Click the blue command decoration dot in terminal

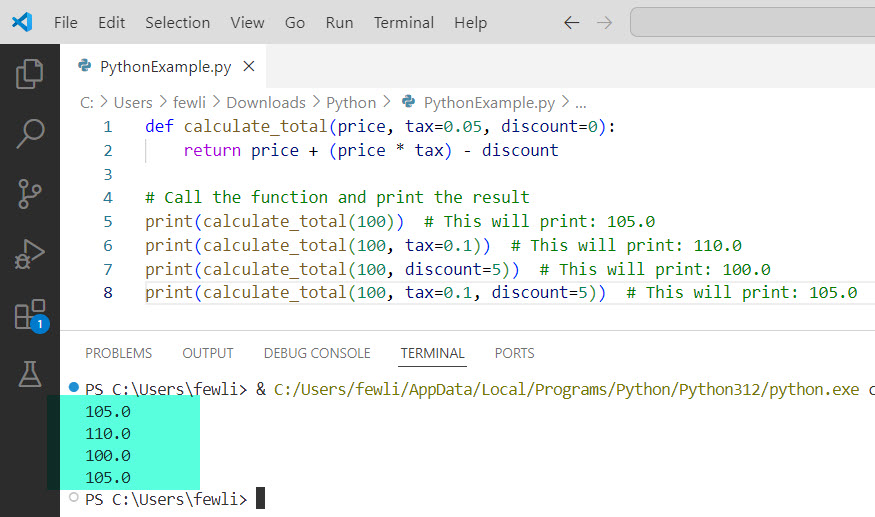pyautogui.click(x=74, y=387)
